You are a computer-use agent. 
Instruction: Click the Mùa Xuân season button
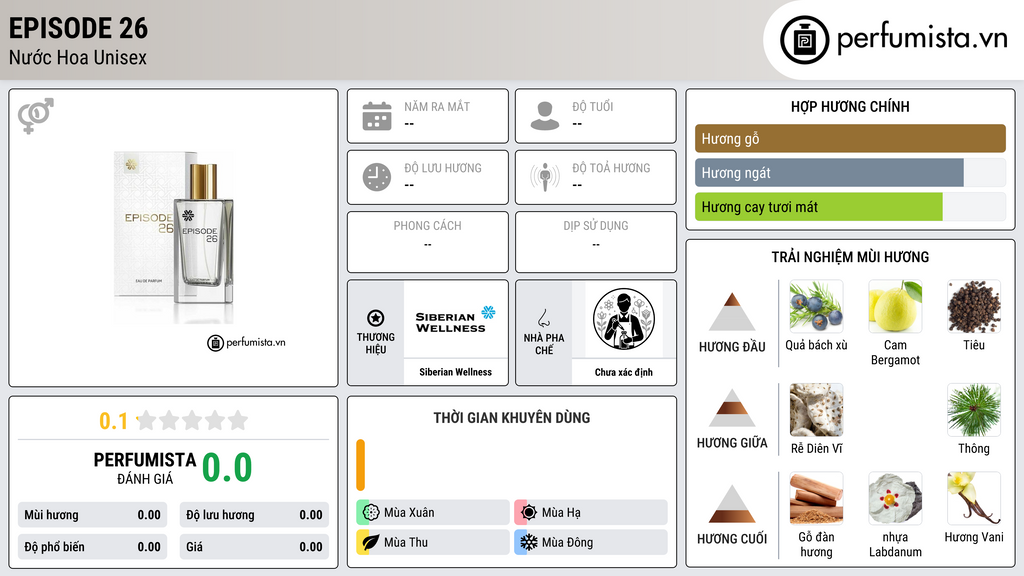(x=433, y=513)
